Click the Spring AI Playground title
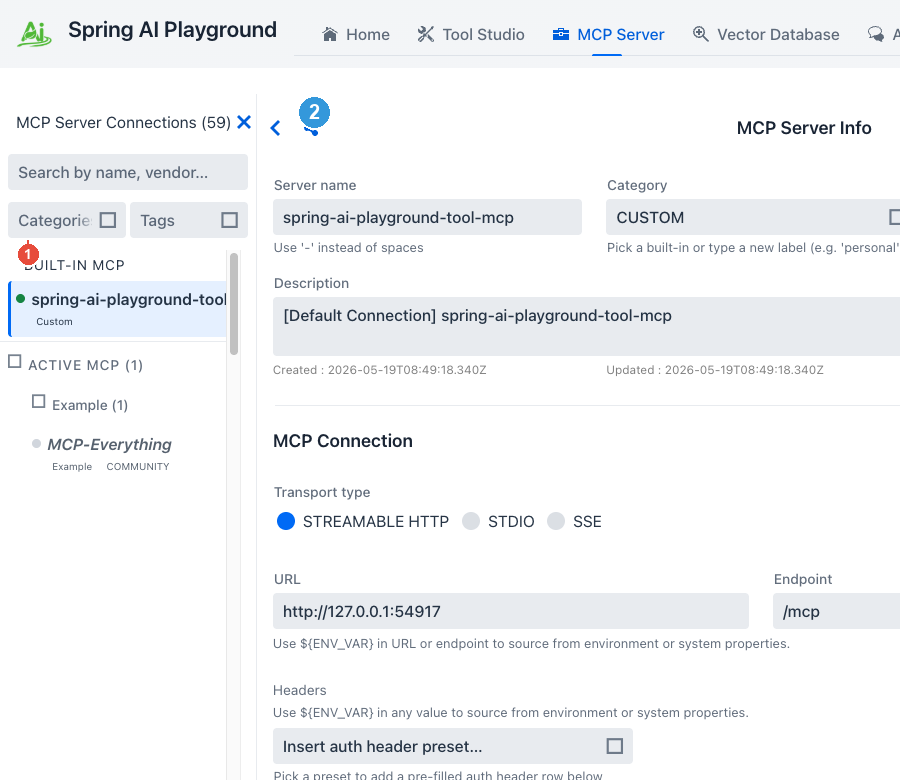The image size is (900, 780). coord(172,30)
